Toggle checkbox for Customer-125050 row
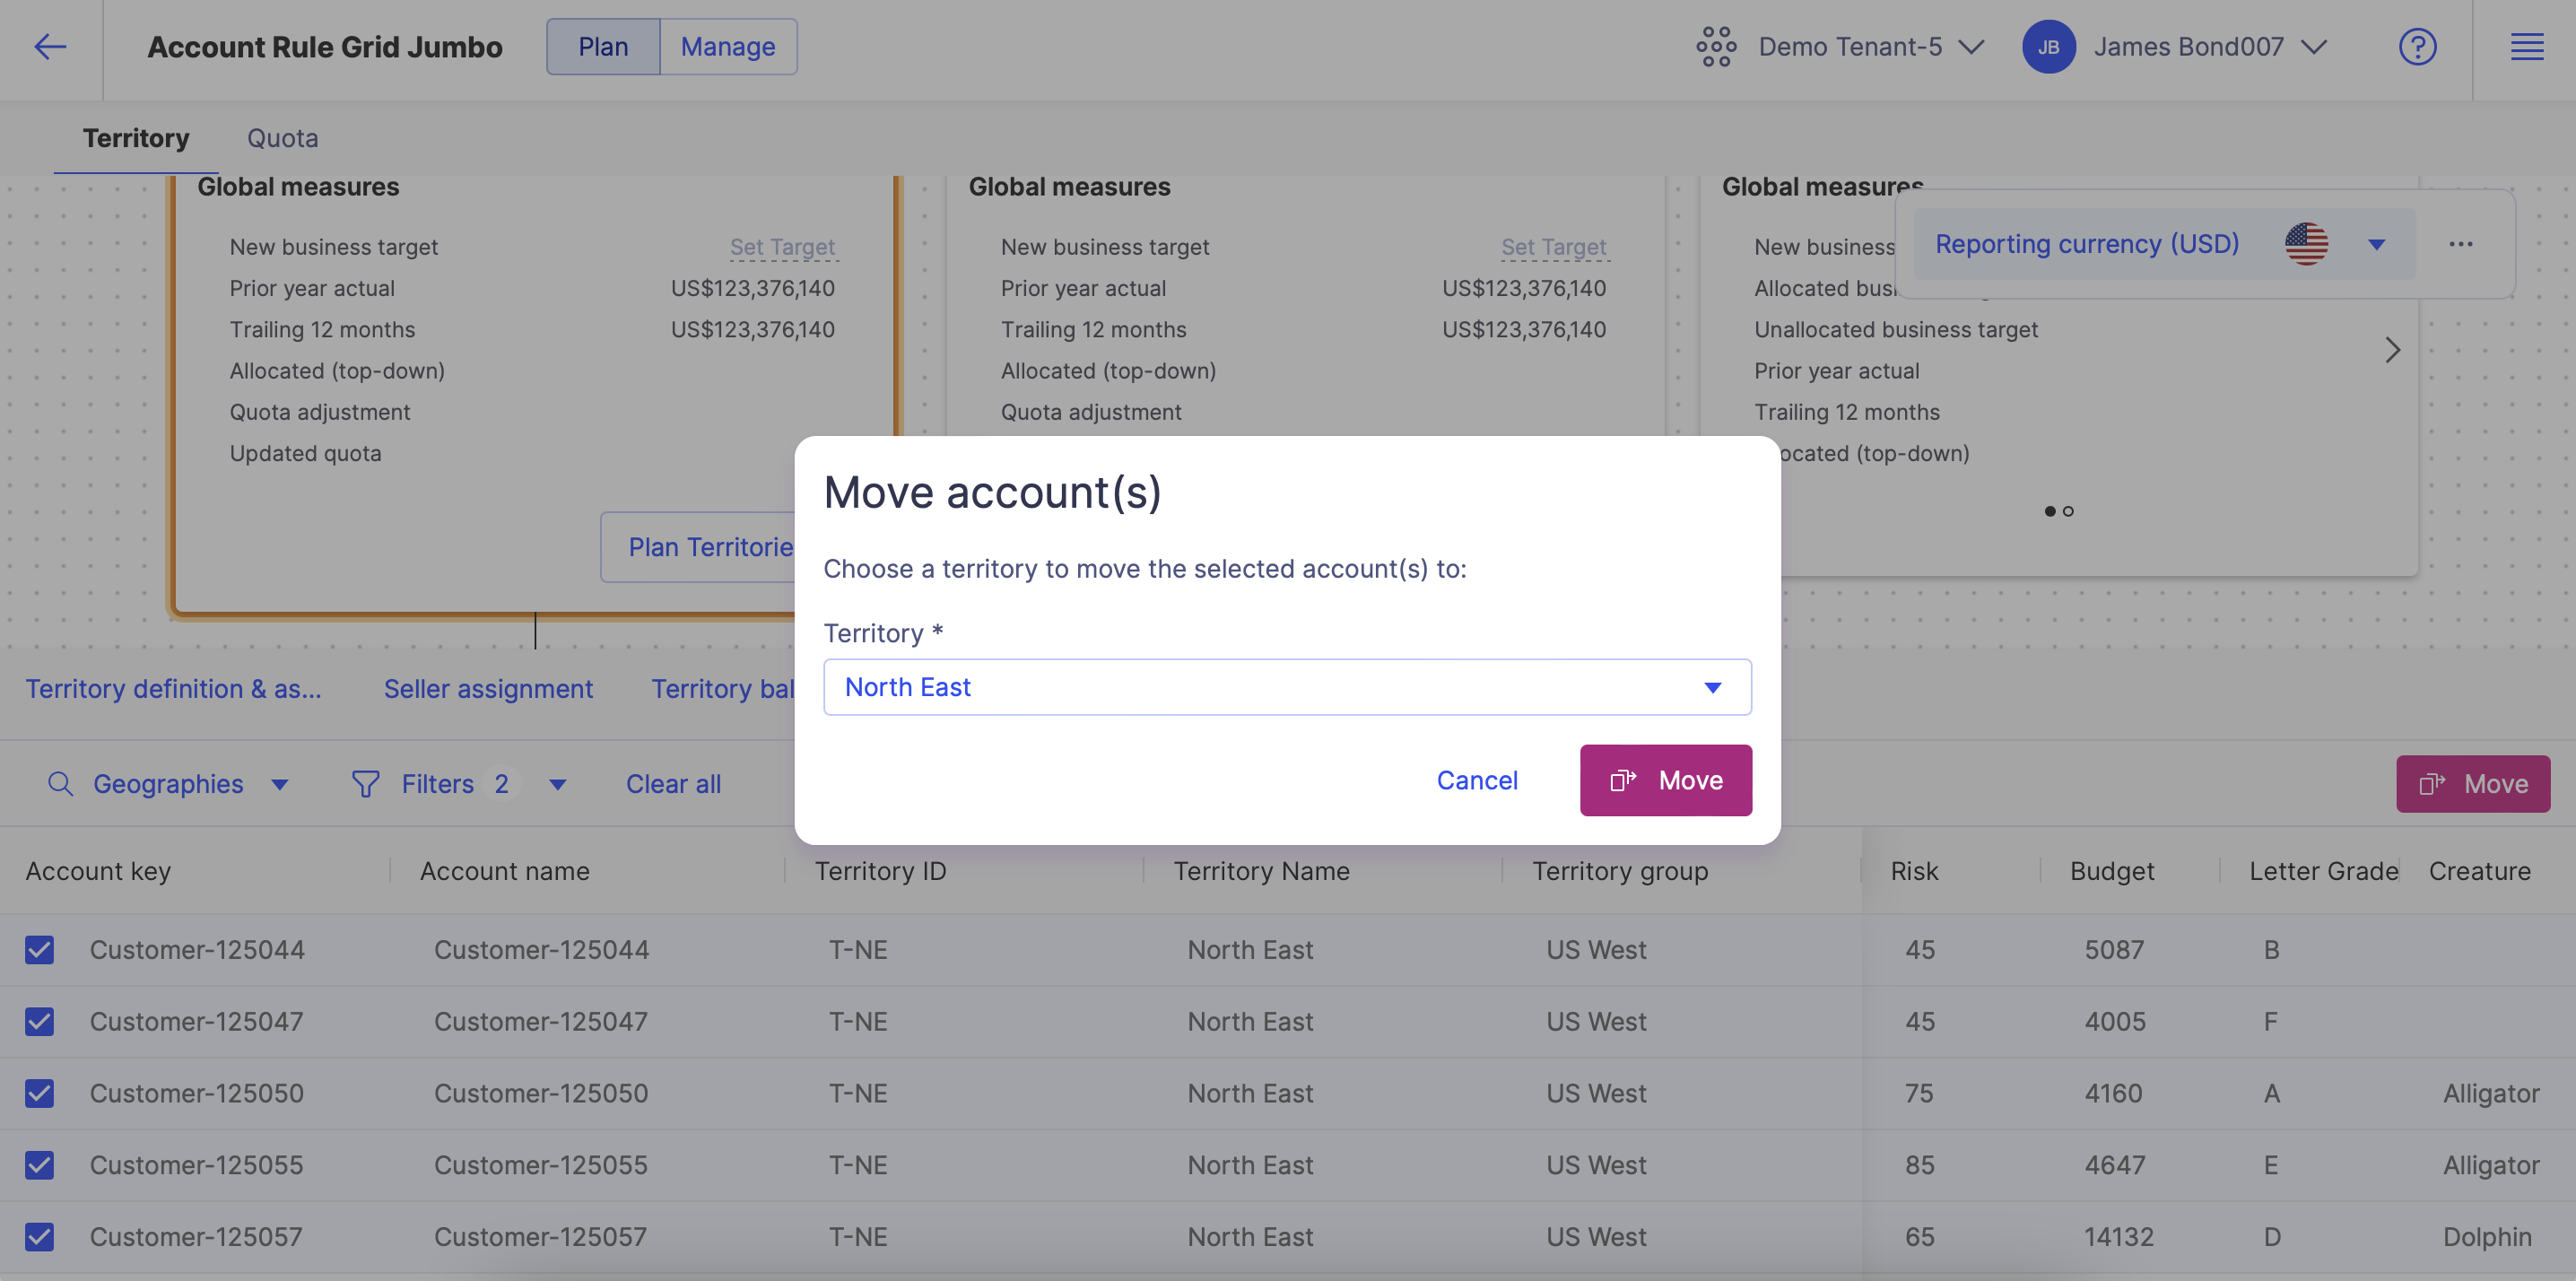 point(39,1092)
